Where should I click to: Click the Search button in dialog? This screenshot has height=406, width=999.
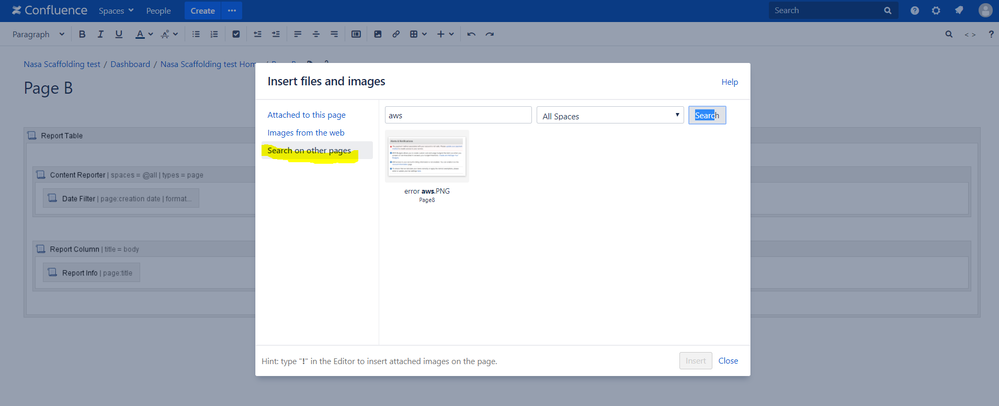pyautogui.click(x=707, y=115)
